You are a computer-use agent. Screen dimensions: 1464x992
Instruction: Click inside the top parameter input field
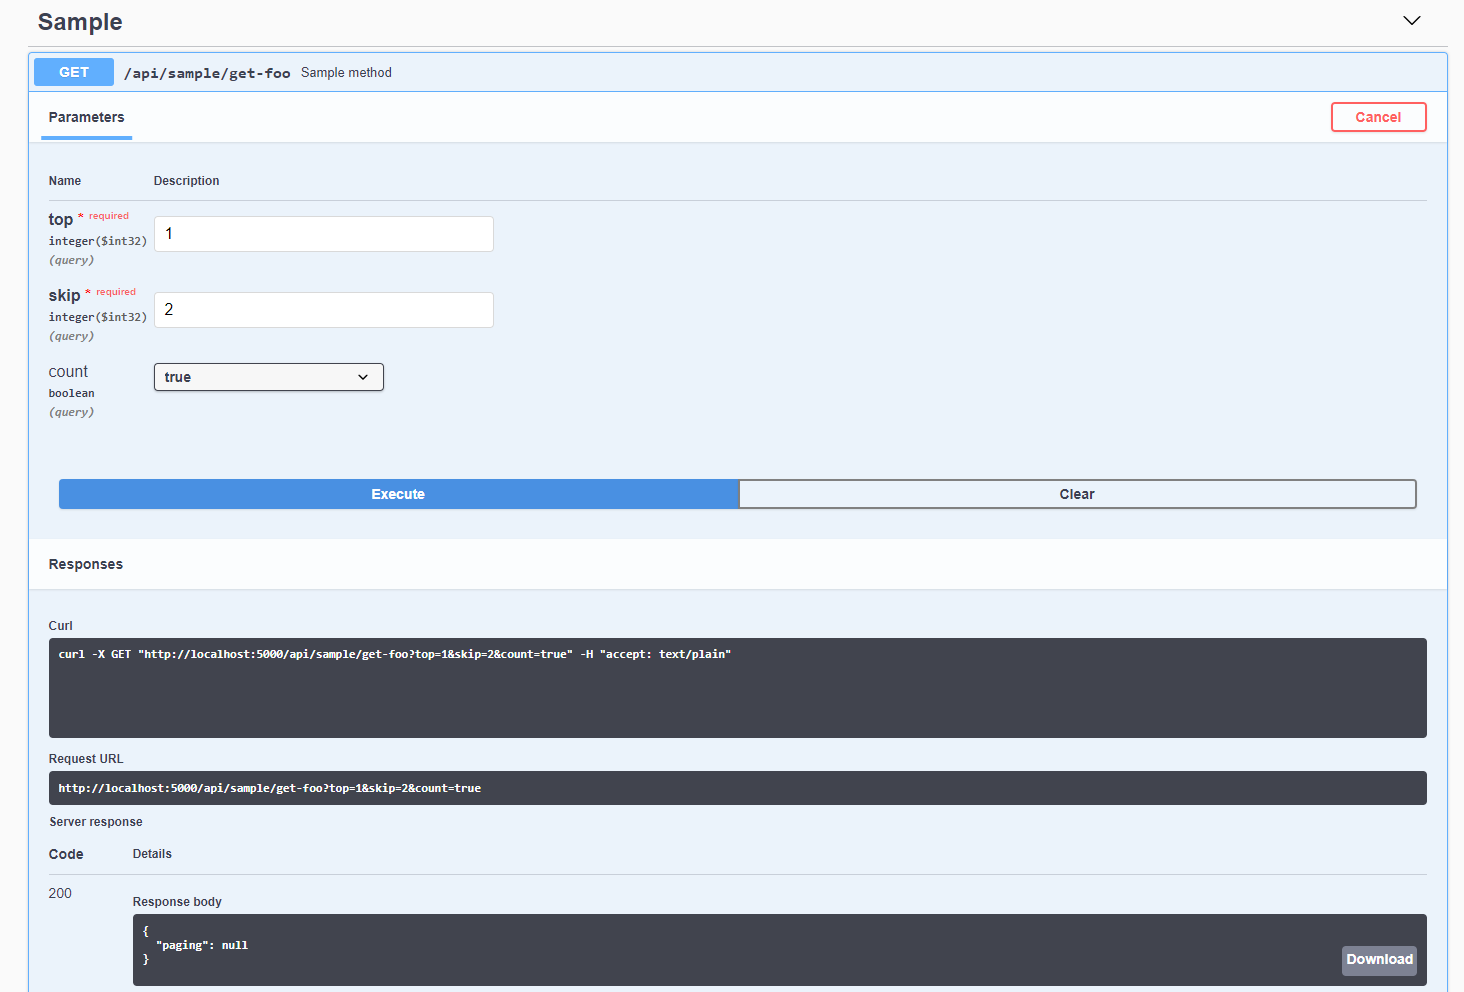(323, 233)
